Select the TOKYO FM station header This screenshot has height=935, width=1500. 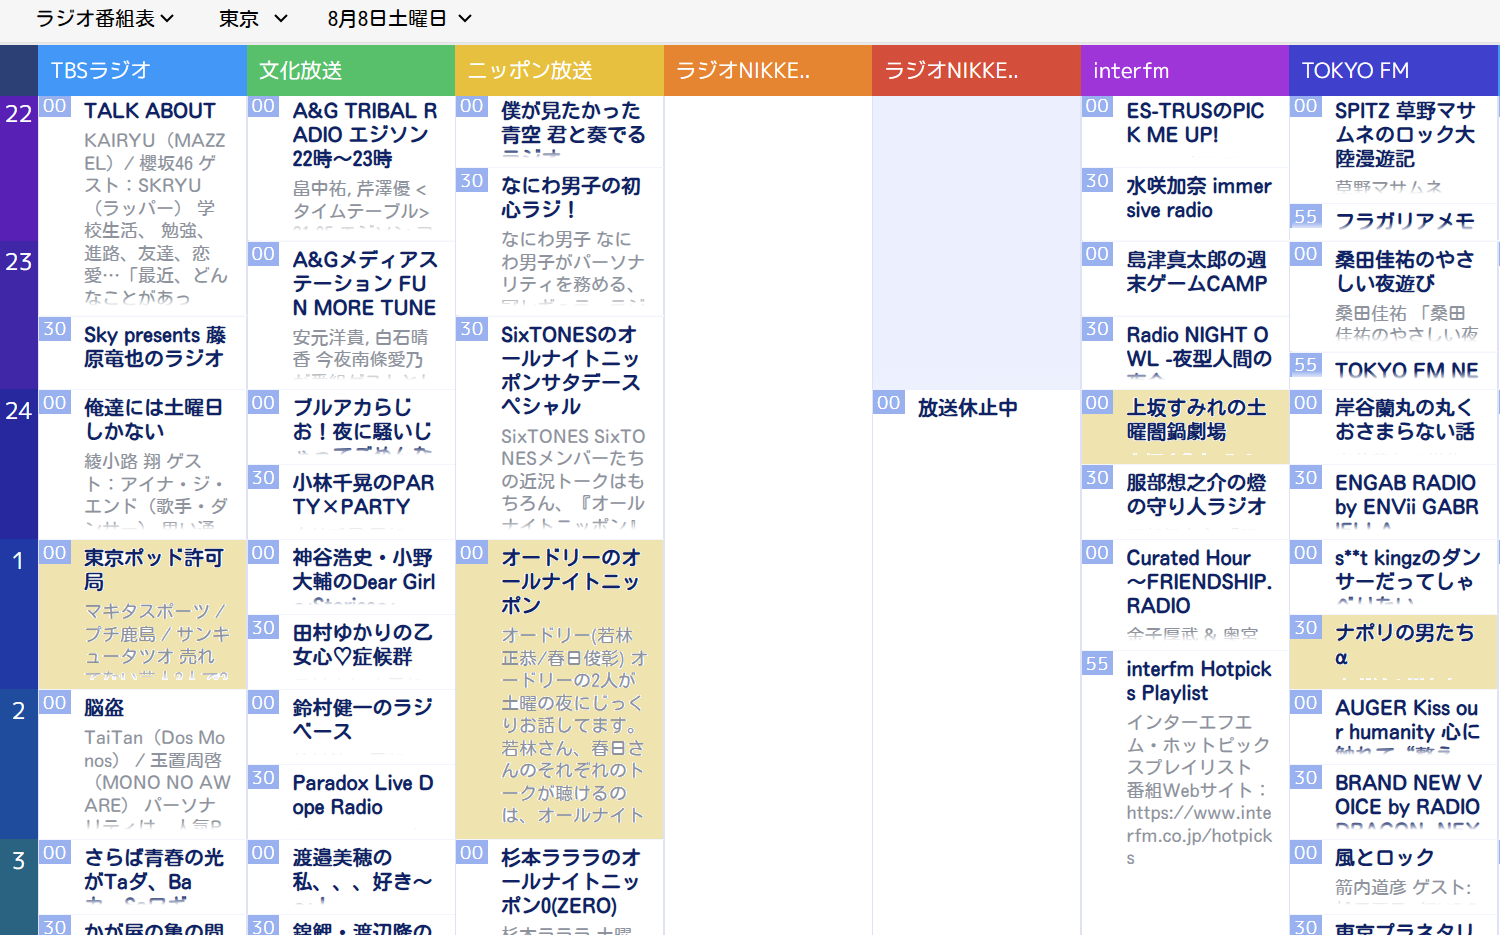coord(1394,70)
